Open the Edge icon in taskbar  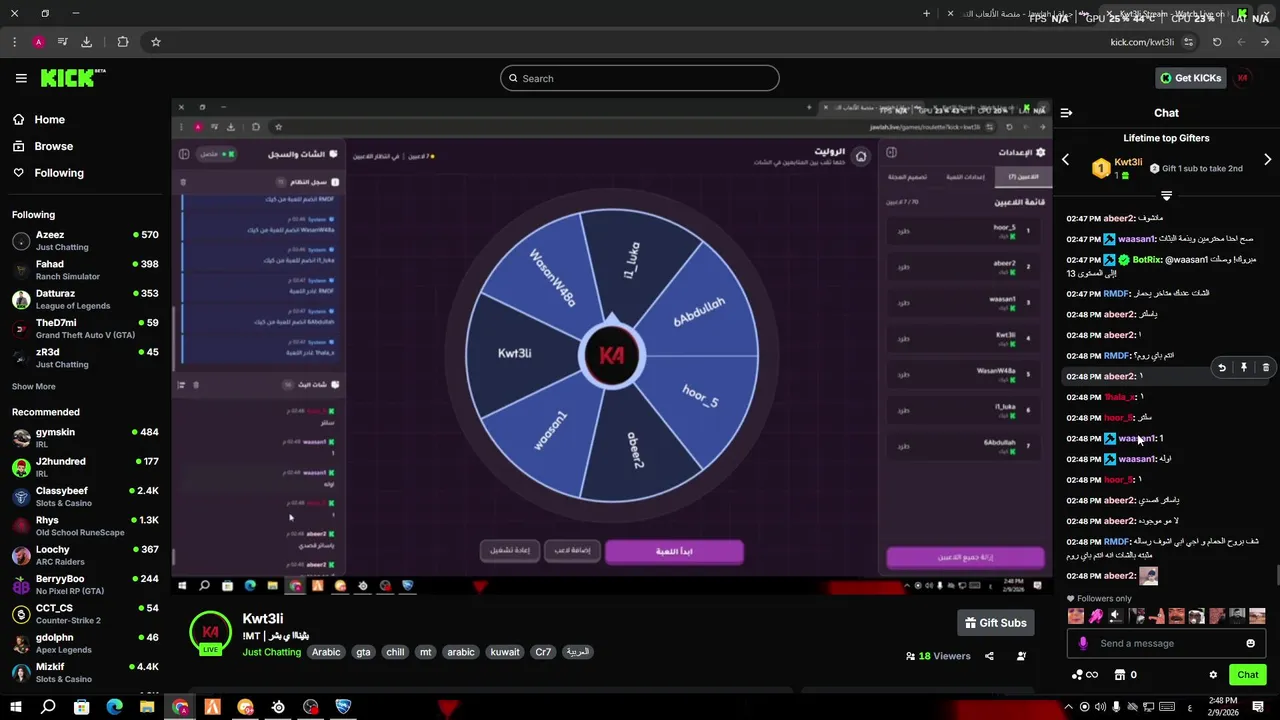114,707
